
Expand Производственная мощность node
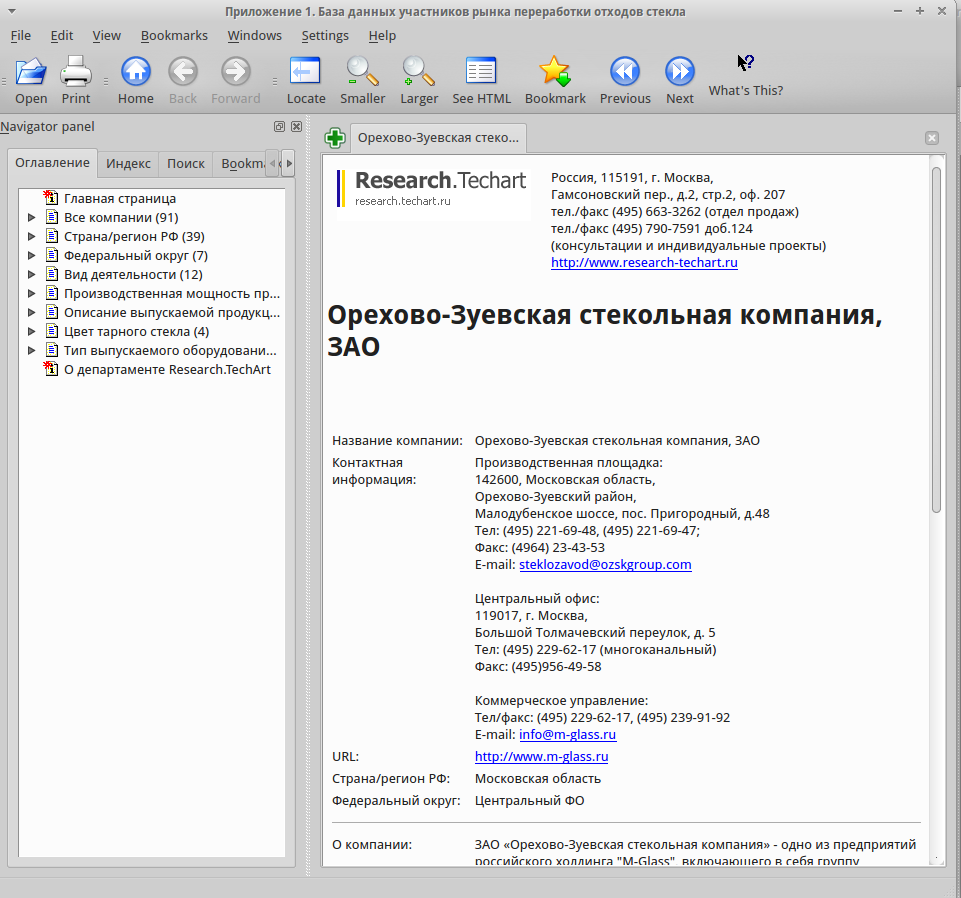pos(31,294)
